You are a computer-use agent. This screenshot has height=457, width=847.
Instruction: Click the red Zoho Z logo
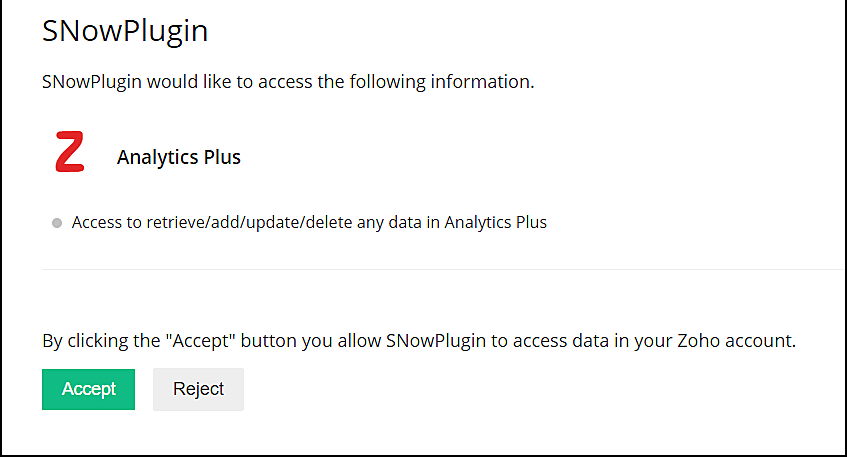point(69,152)
